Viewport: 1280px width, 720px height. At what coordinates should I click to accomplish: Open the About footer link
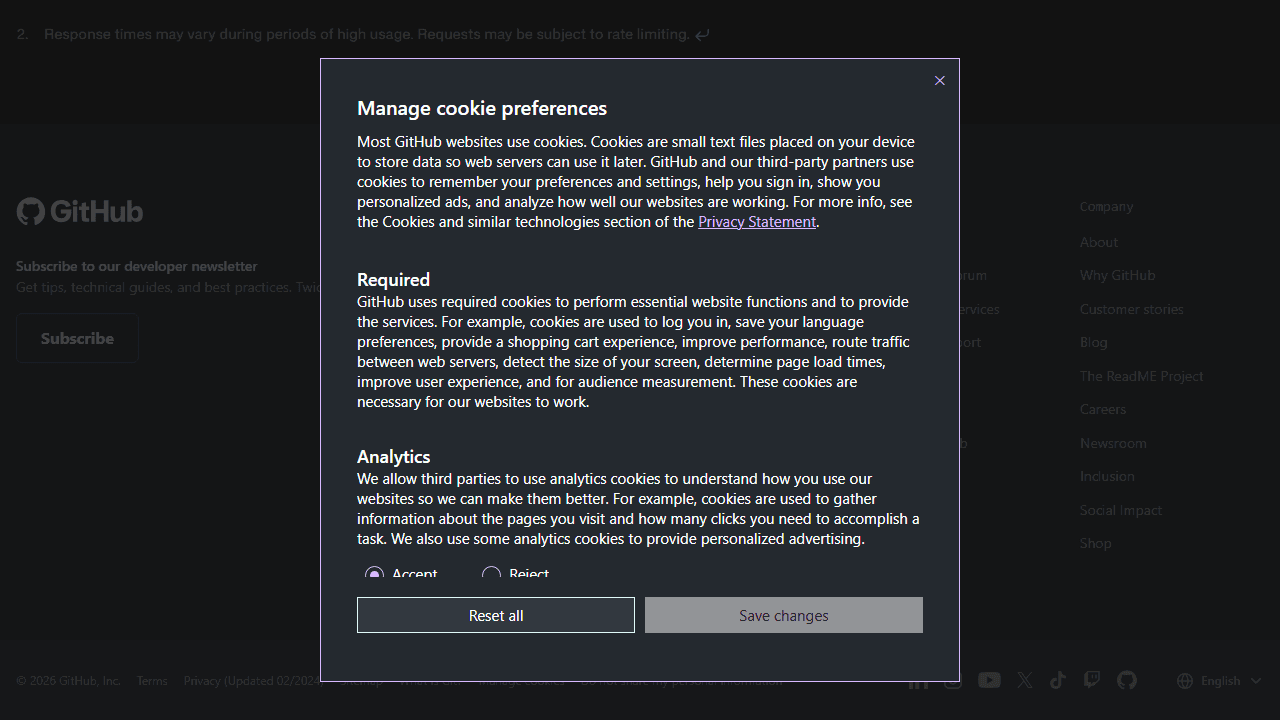1099,242
